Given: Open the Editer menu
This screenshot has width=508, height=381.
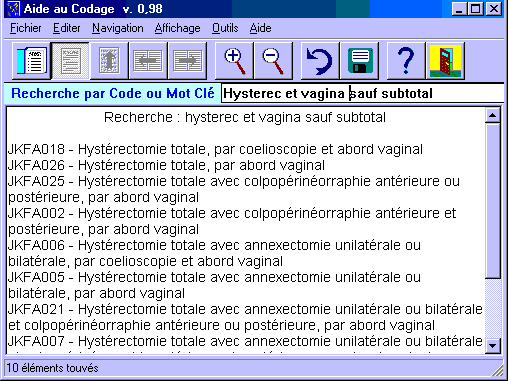Looking at the screenshot, I should point(67,28).
